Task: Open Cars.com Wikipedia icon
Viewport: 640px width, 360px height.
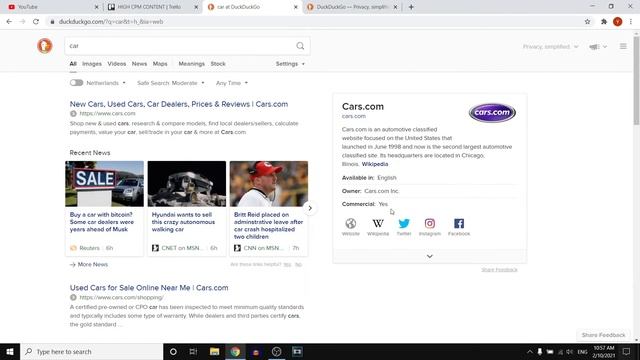Action: 378,223
